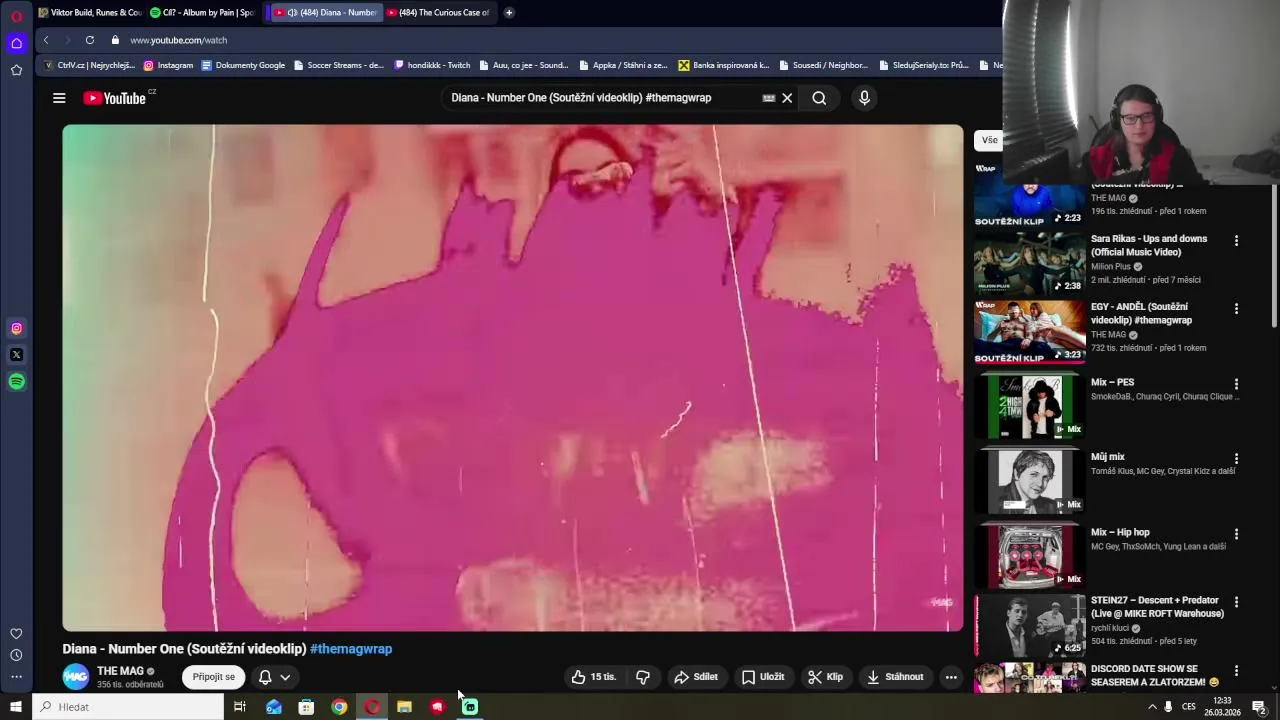Save the video with Uložit button
1280x720 pixels.
[x=762, y=677]
